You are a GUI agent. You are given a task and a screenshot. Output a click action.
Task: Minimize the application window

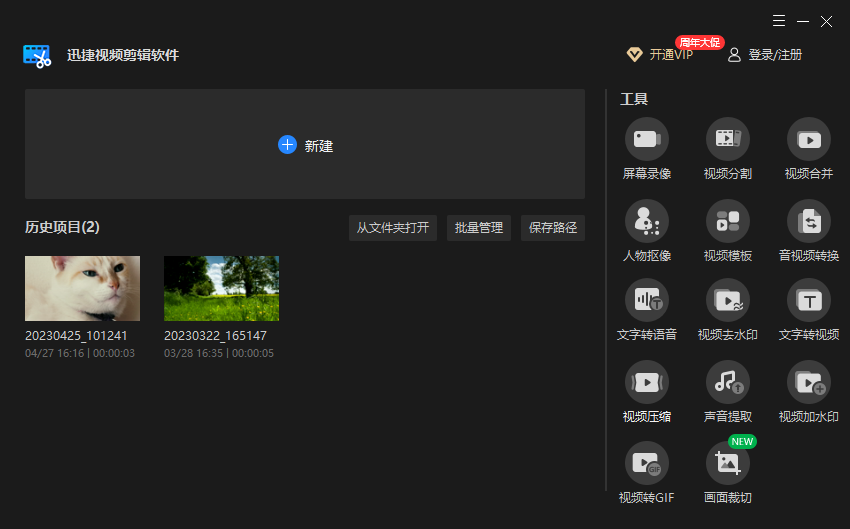803,21
